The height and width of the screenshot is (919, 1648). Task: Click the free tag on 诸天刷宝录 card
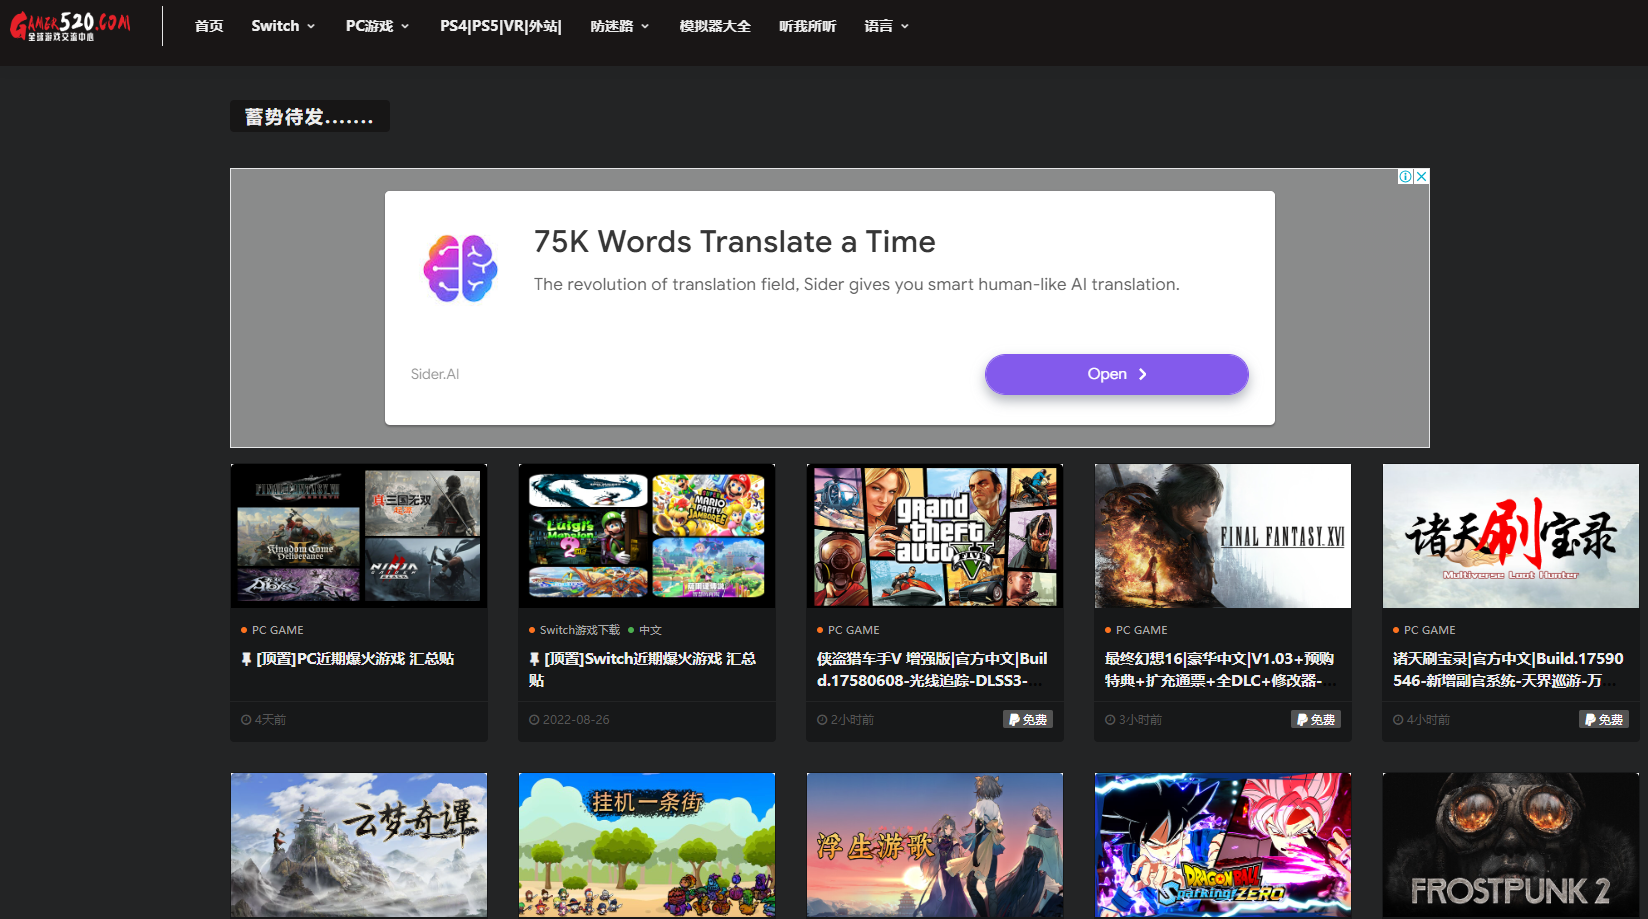[x=1604, y=719]
